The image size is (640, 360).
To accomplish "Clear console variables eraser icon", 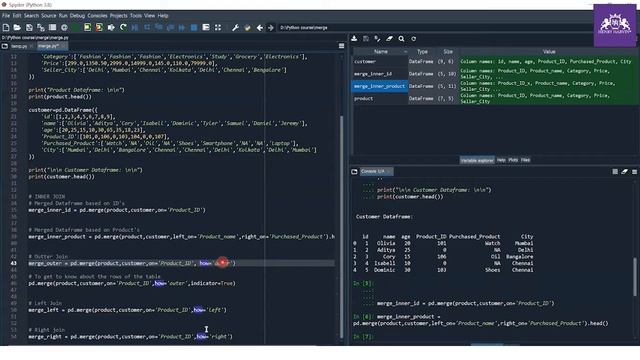I will pyautogui.click(x=624, y=171).
